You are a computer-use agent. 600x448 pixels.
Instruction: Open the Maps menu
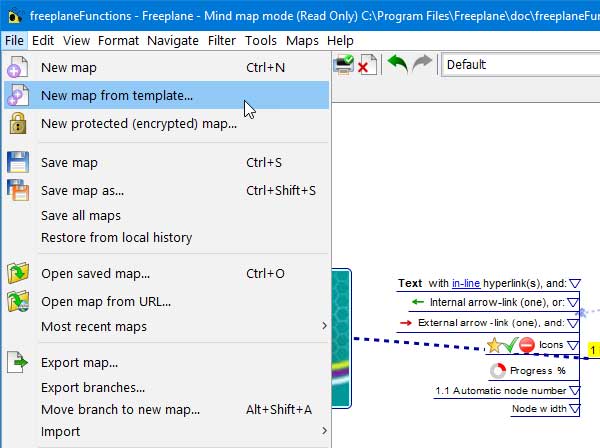point(302,40)
